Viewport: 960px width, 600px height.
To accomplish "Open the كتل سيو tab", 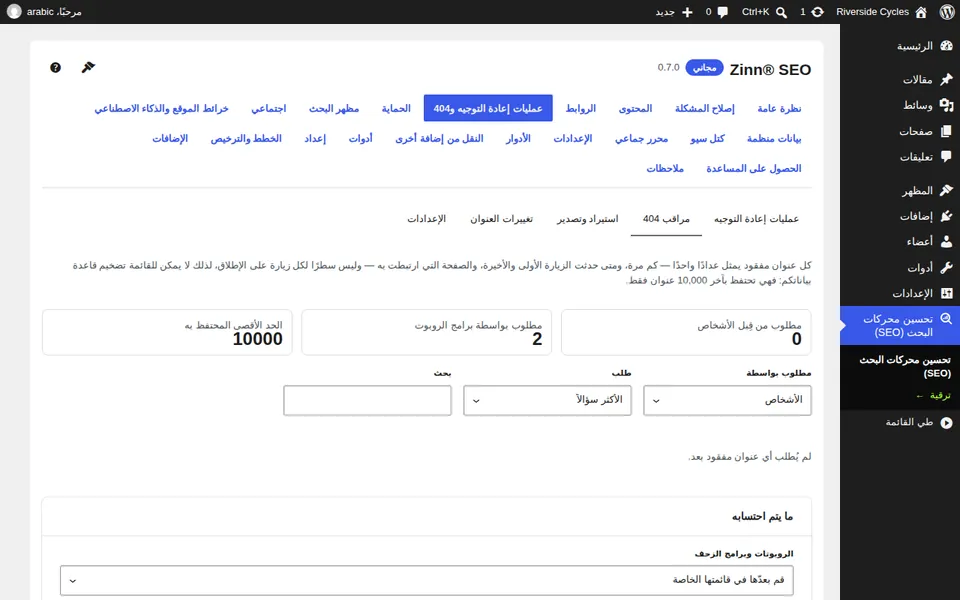I will click(x=708, y=138).
